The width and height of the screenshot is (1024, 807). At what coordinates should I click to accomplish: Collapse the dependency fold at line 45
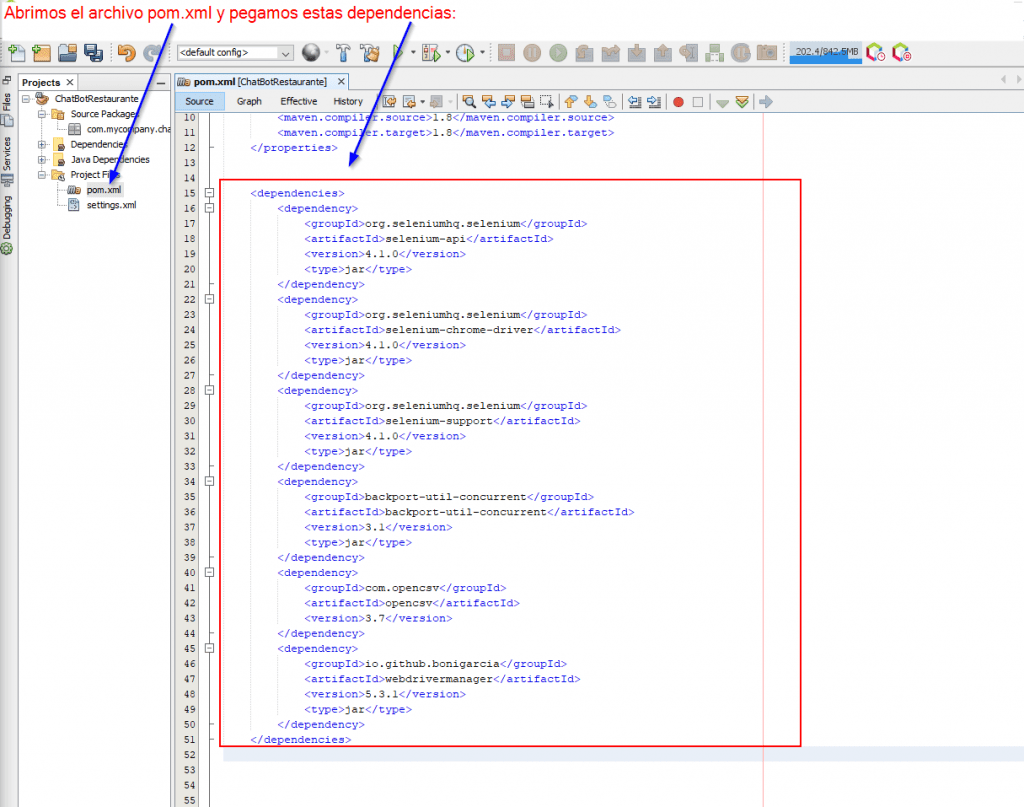coord(209,649)
